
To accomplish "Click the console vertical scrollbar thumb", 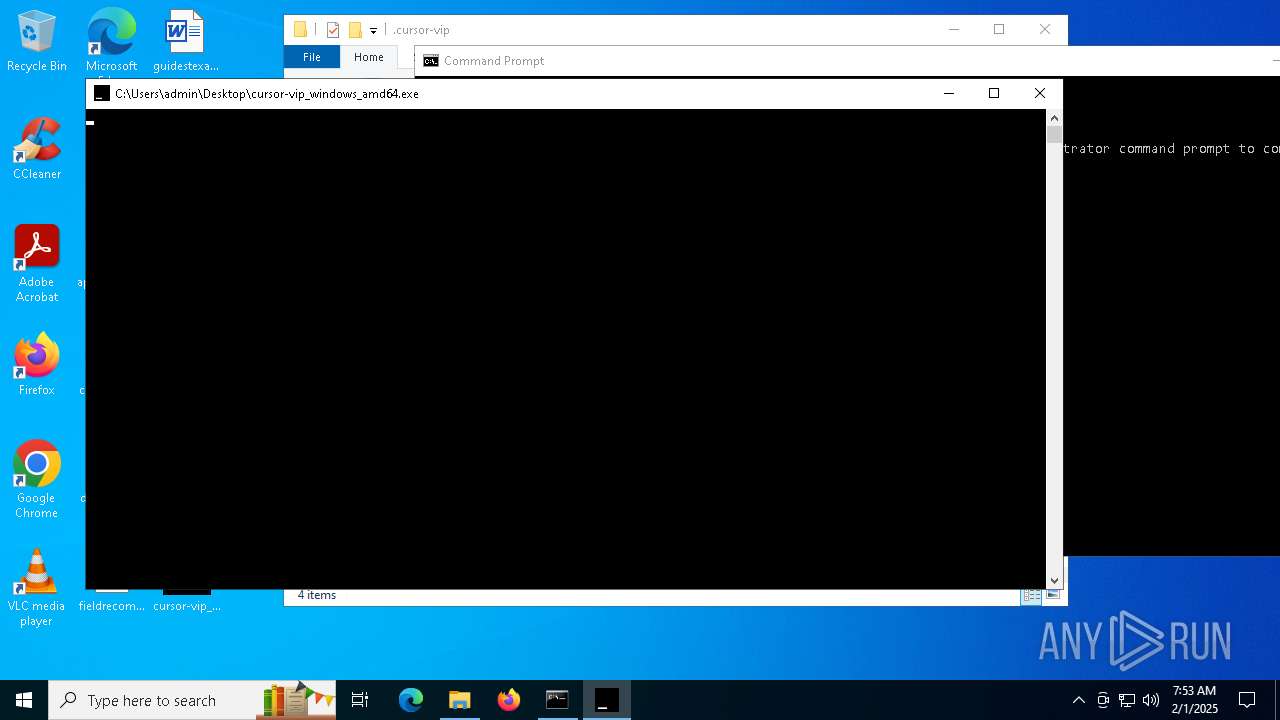I will (x=1054, y=134).
